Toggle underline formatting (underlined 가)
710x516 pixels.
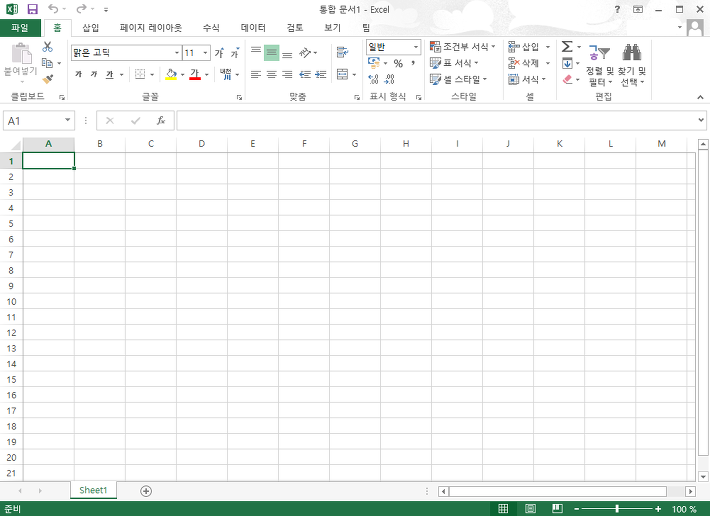110,74
